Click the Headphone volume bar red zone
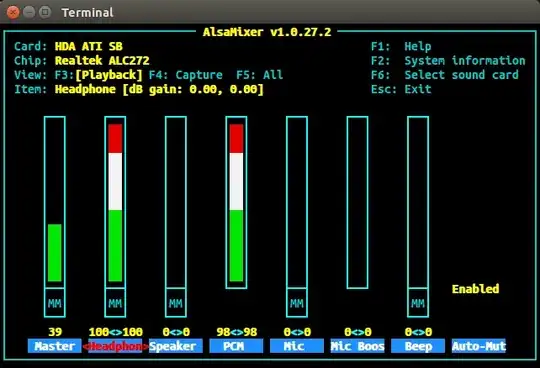This screenshot has width=540, height=368. pos(115,138)
